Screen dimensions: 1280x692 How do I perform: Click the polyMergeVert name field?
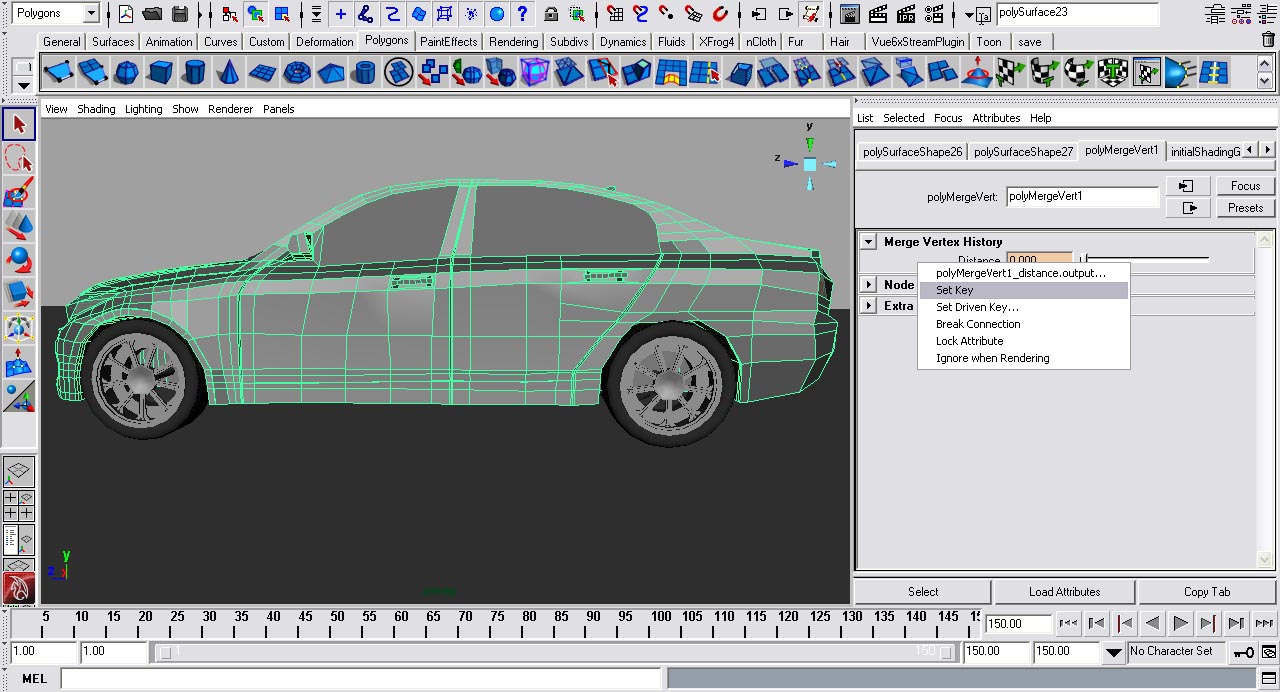pos(1082,197)
